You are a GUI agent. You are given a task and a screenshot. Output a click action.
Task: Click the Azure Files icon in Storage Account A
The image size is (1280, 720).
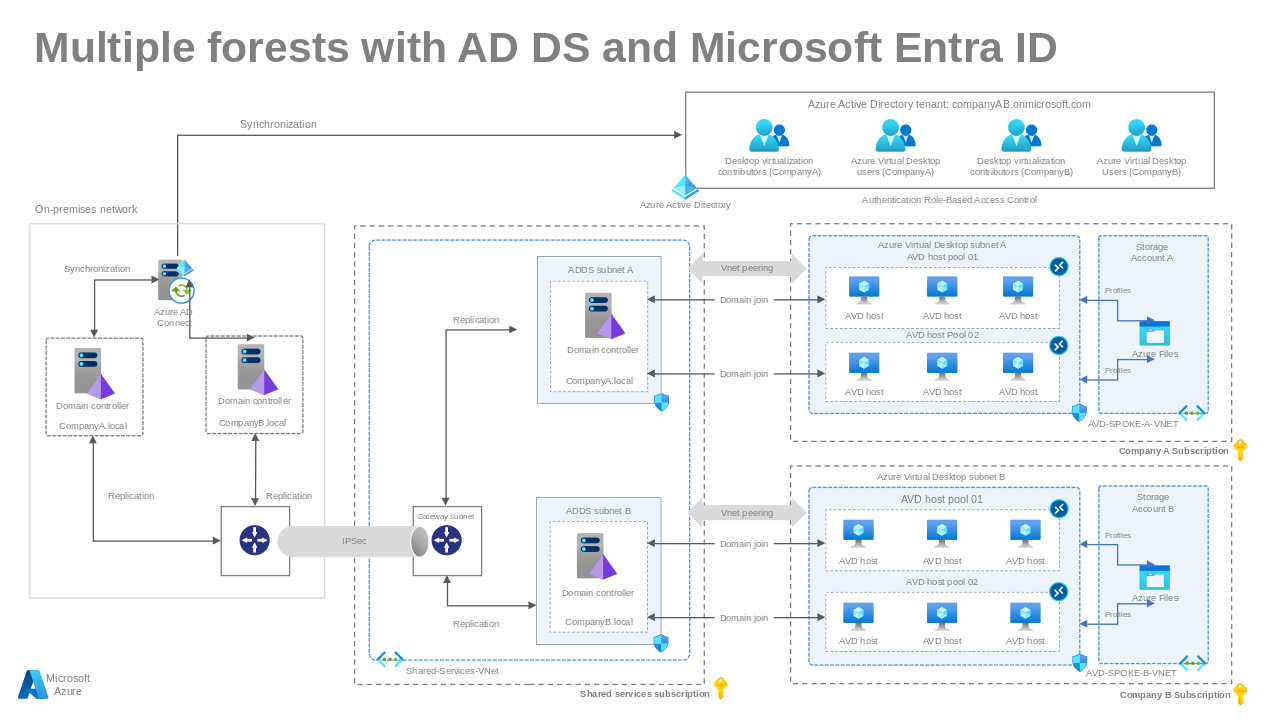pyautogui.click(x=1154, y=332)
